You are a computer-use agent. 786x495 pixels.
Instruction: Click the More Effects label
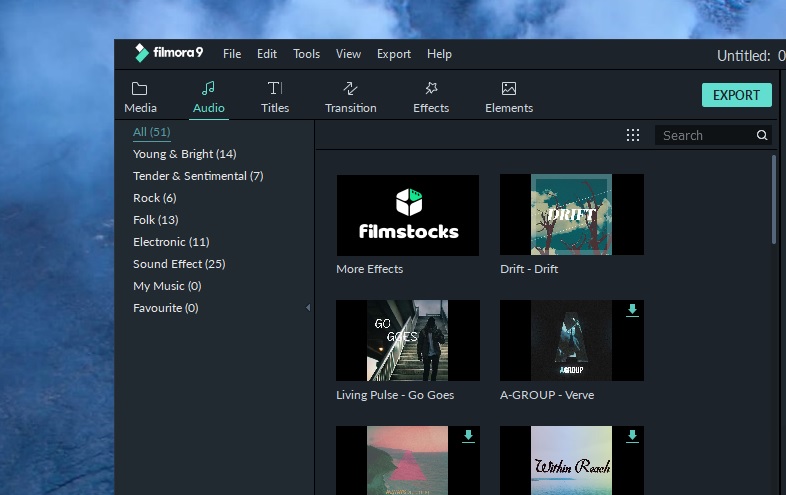pyautogui.click(x=369, y=269)
